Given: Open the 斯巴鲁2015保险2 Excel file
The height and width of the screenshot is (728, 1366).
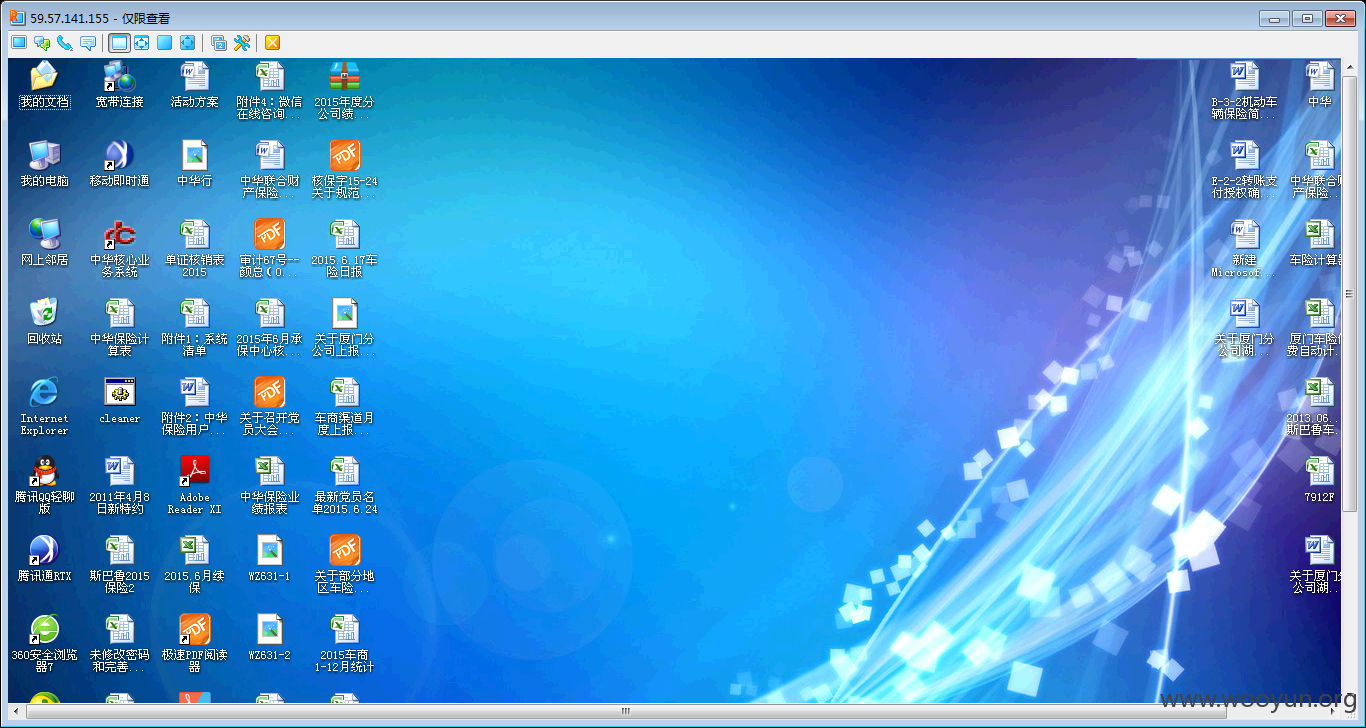Looking at the screenshot, I should click(119, 564).
